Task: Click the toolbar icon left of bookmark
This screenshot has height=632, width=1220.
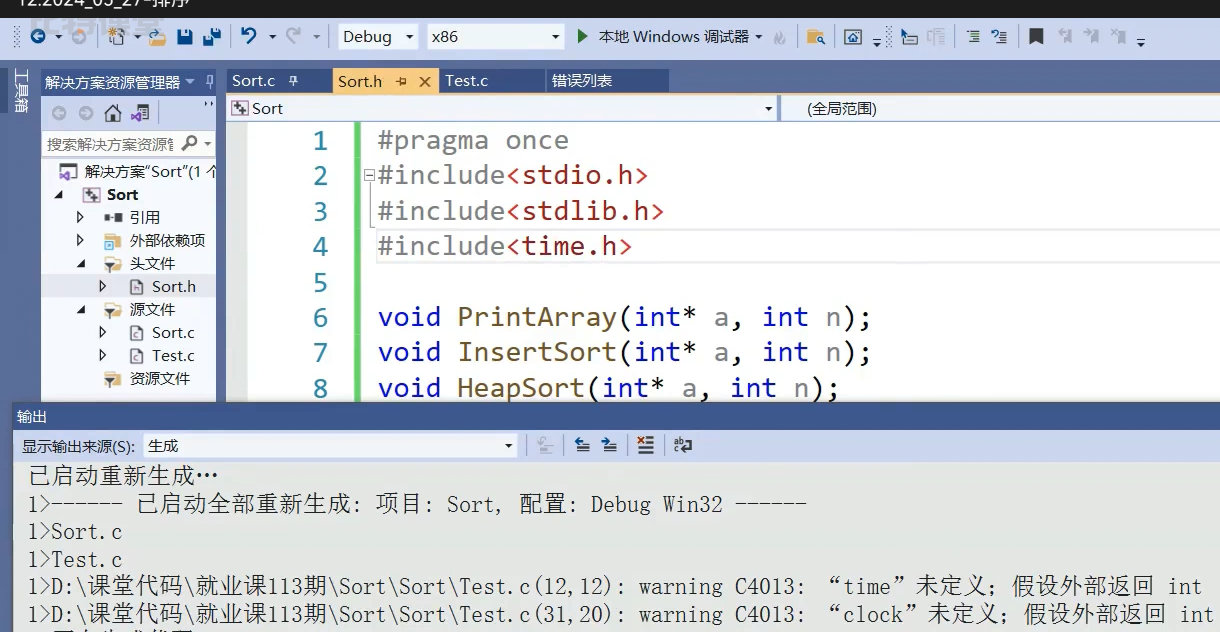Action: [998, 37]
